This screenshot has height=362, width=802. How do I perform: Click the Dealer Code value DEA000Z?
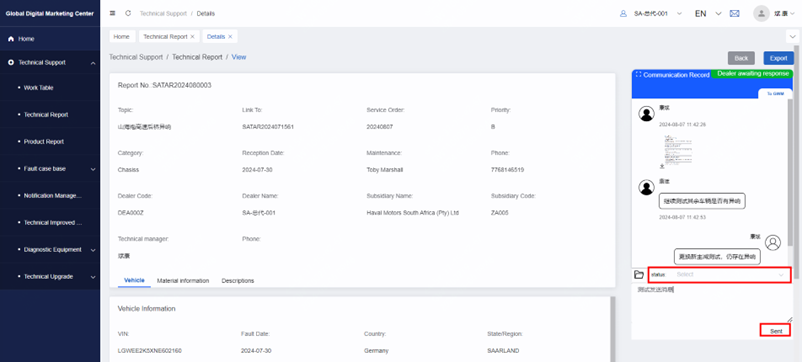pyautogui.click(x=131, y=213)
